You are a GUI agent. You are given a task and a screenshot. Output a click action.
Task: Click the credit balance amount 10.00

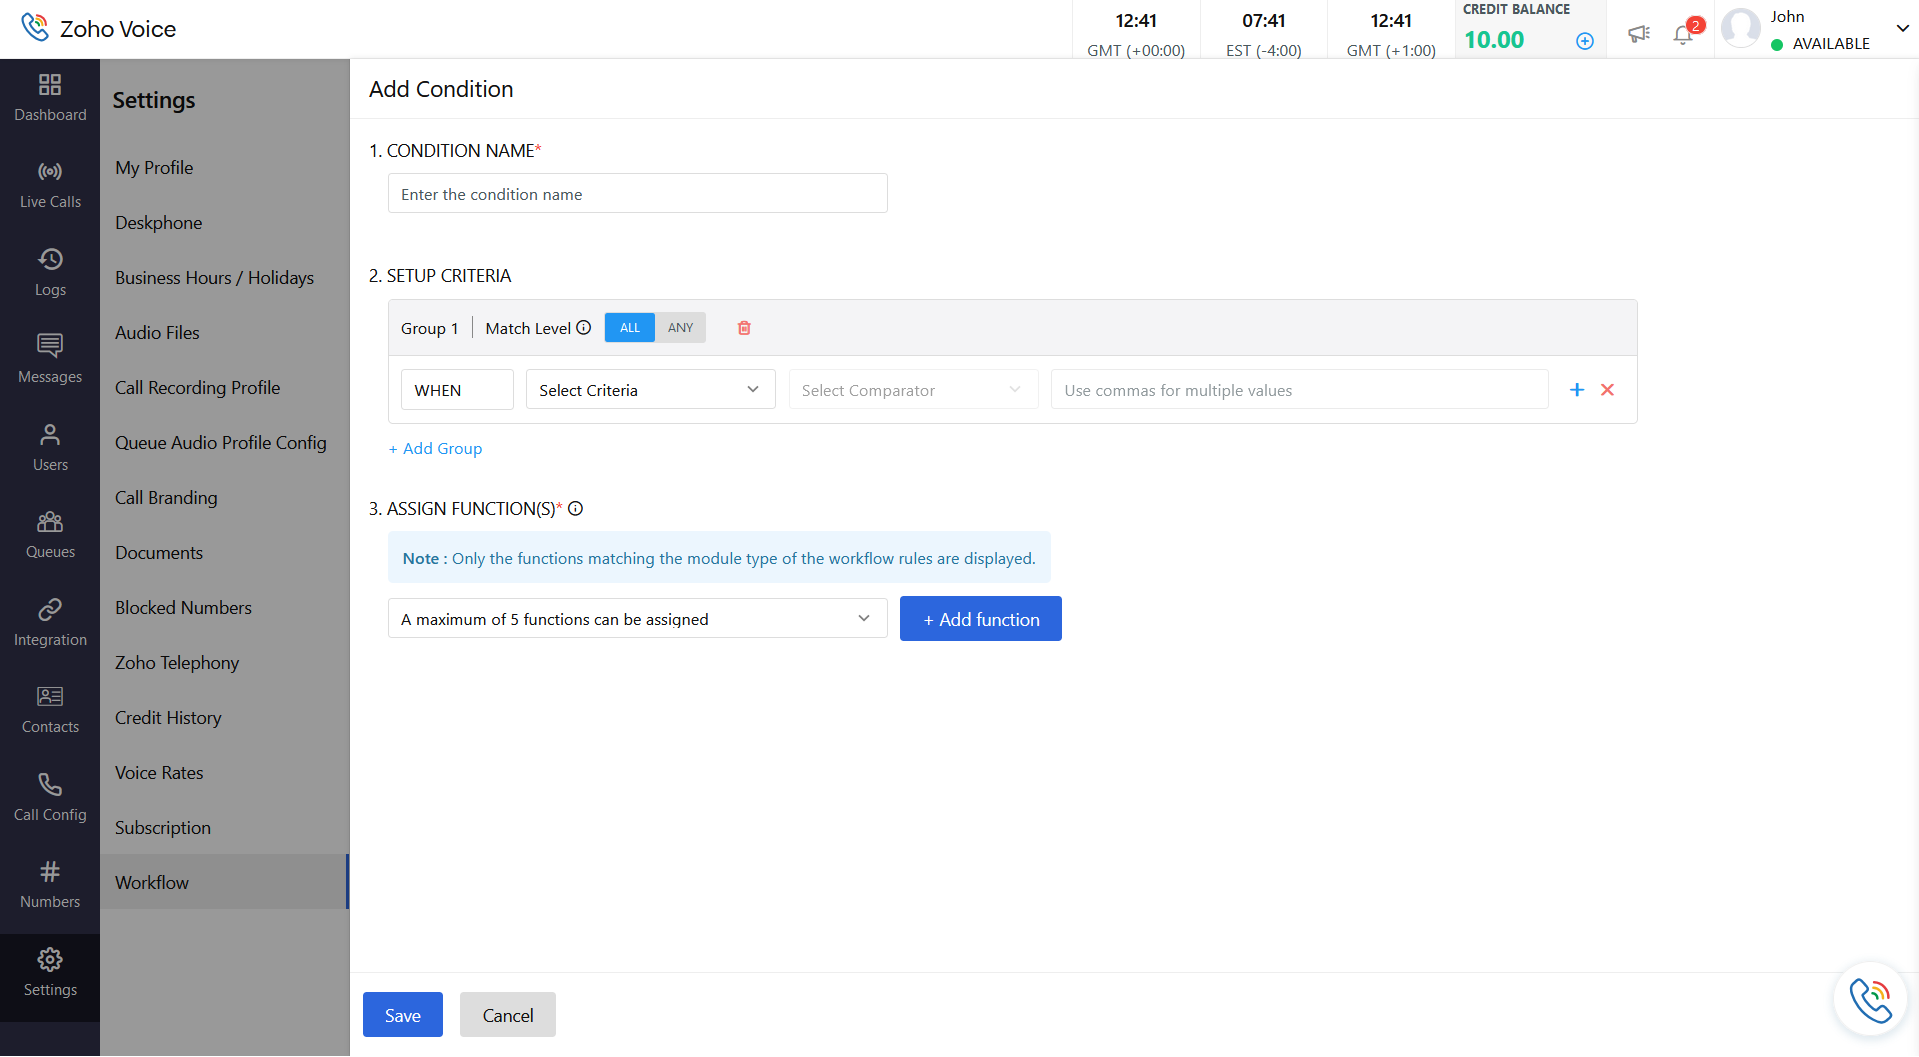click(x=1494, y=40)
